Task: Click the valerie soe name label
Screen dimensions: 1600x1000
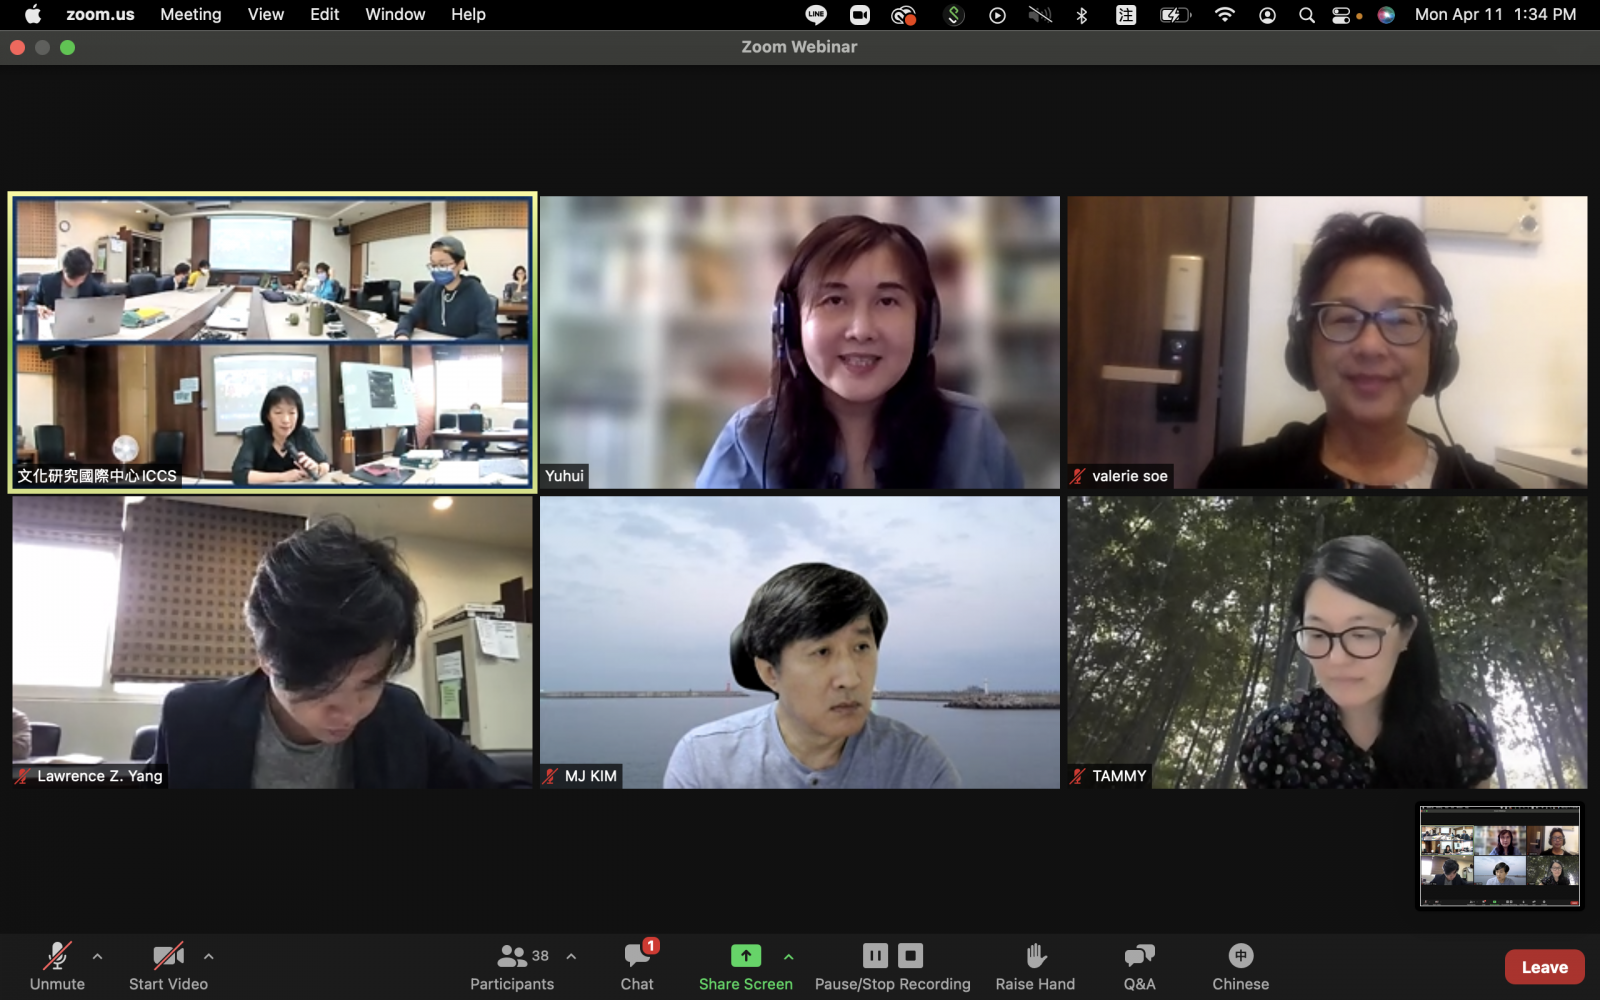Action: click(1120, 476)
